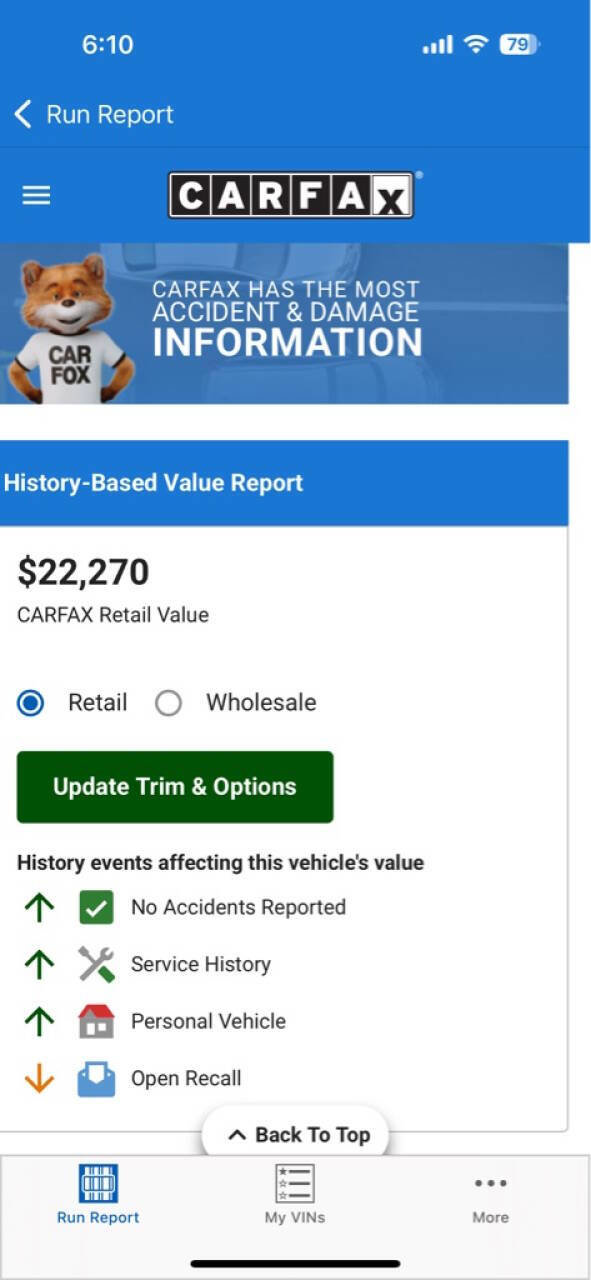Image resolution: width=591 pixels, height=1280 pixels.
Task: Click the Back To Top chevron
Action: pyautogui.click(x=240, y=1134)
